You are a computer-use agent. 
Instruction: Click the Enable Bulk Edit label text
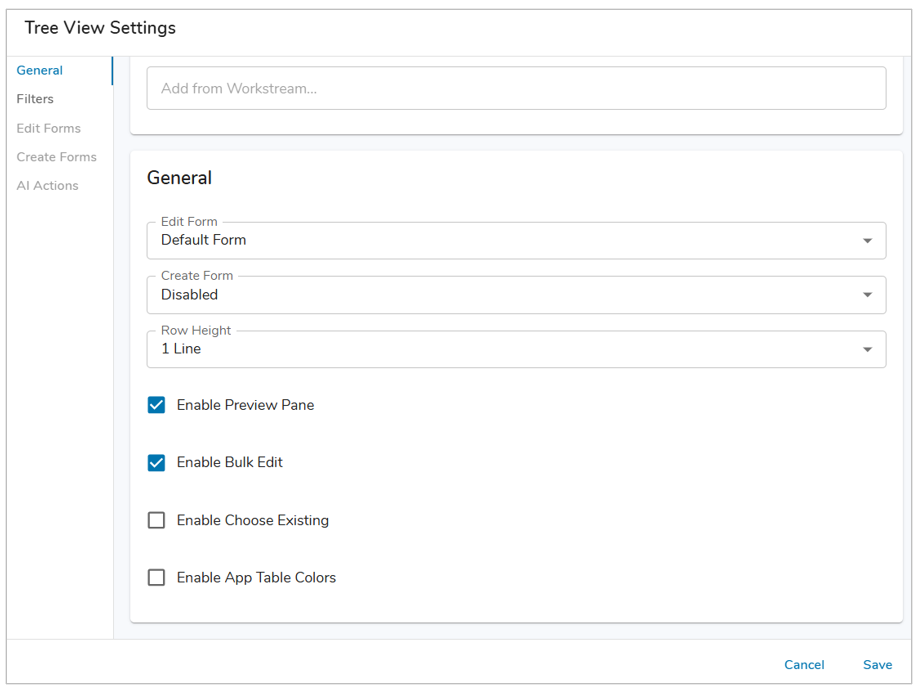pos(230,463)
